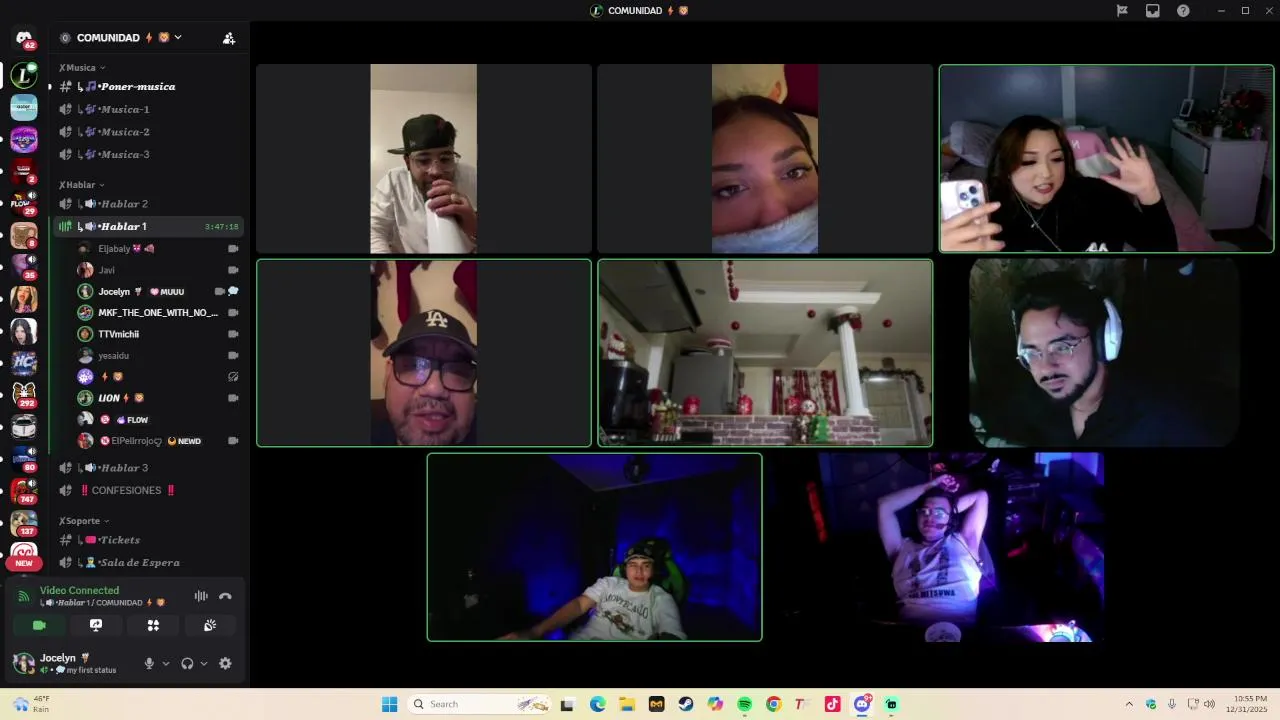
Task: Open TikTok from the taskbar
Action: coord(832,704)
